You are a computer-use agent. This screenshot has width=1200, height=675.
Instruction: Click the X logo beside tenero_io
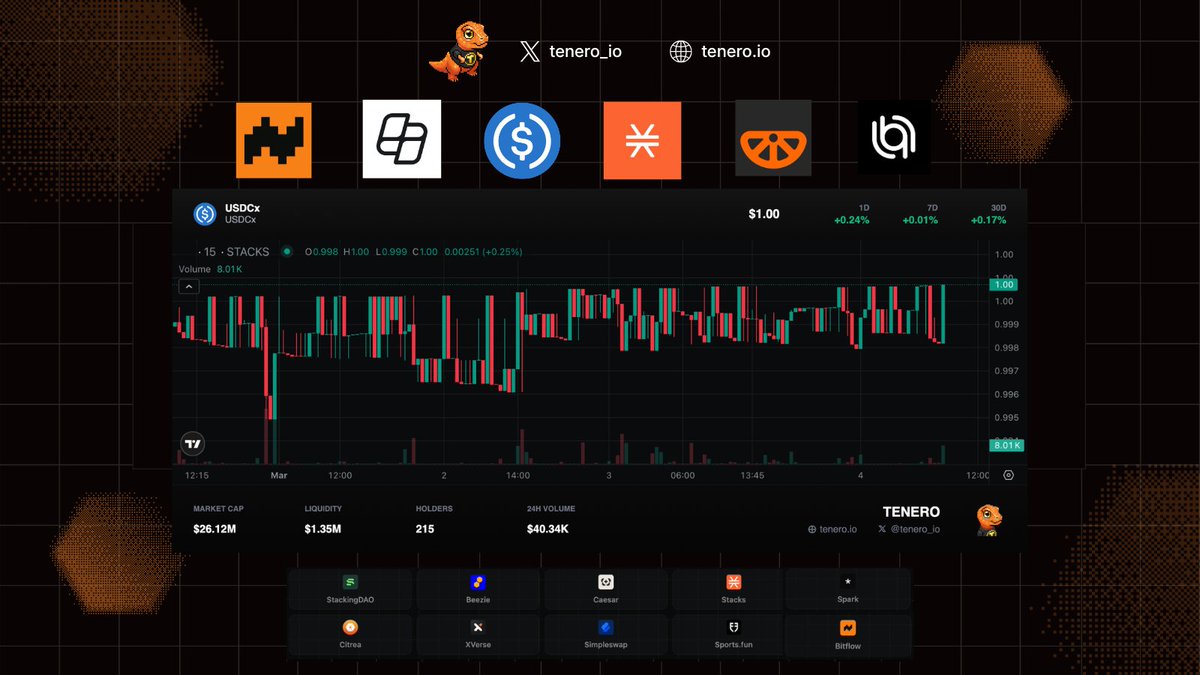[530, 52]
